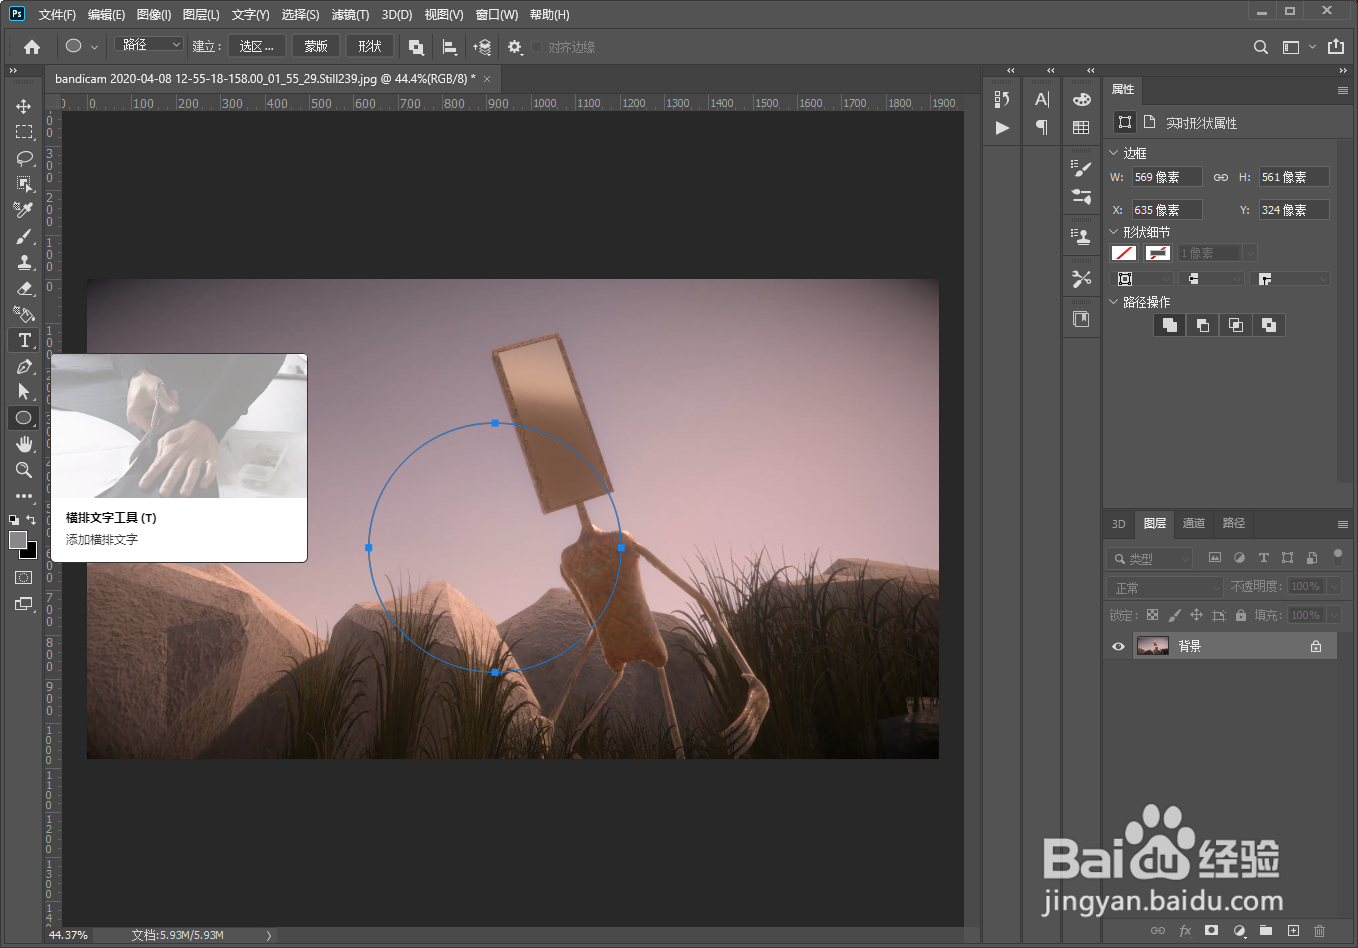The width and height of the screenshot is (1358, 948).
Task: Select the Hand tool
Action: pos(24,444)
